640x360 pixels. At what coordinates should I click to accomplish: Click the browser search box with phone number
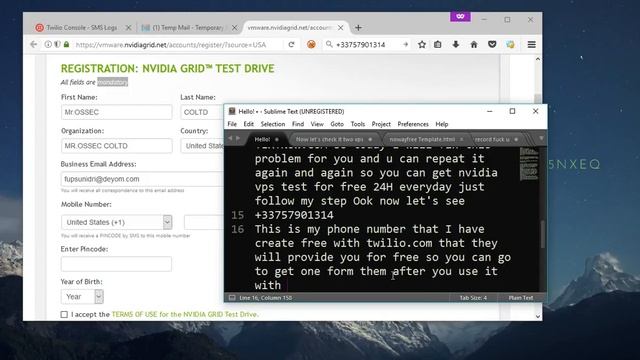[366, 44]
